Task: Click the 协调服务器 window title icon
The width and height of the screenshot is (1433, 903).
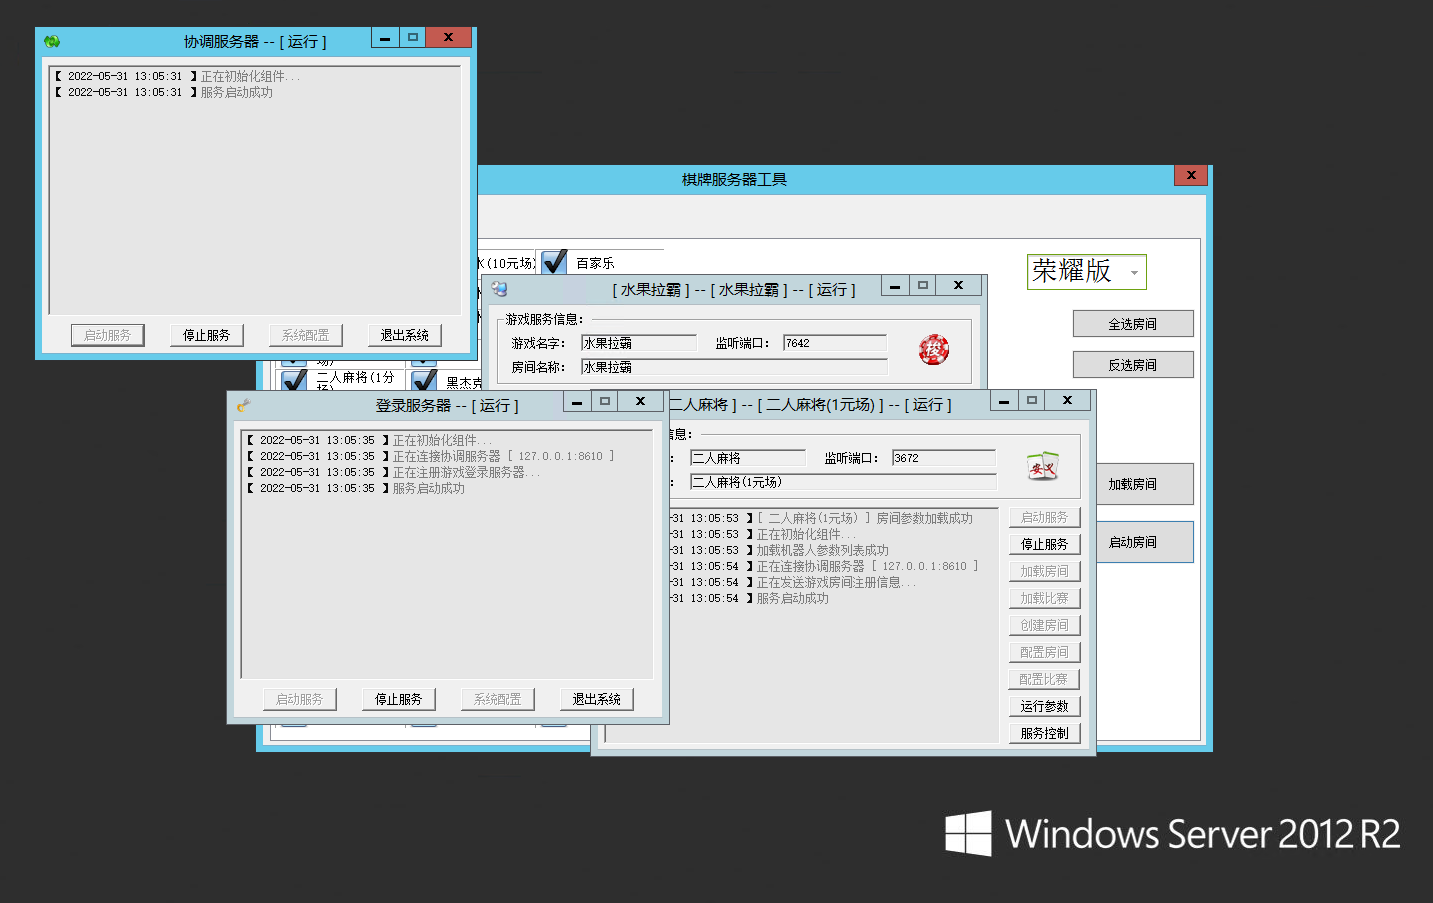Action: [x=52, y=41]
